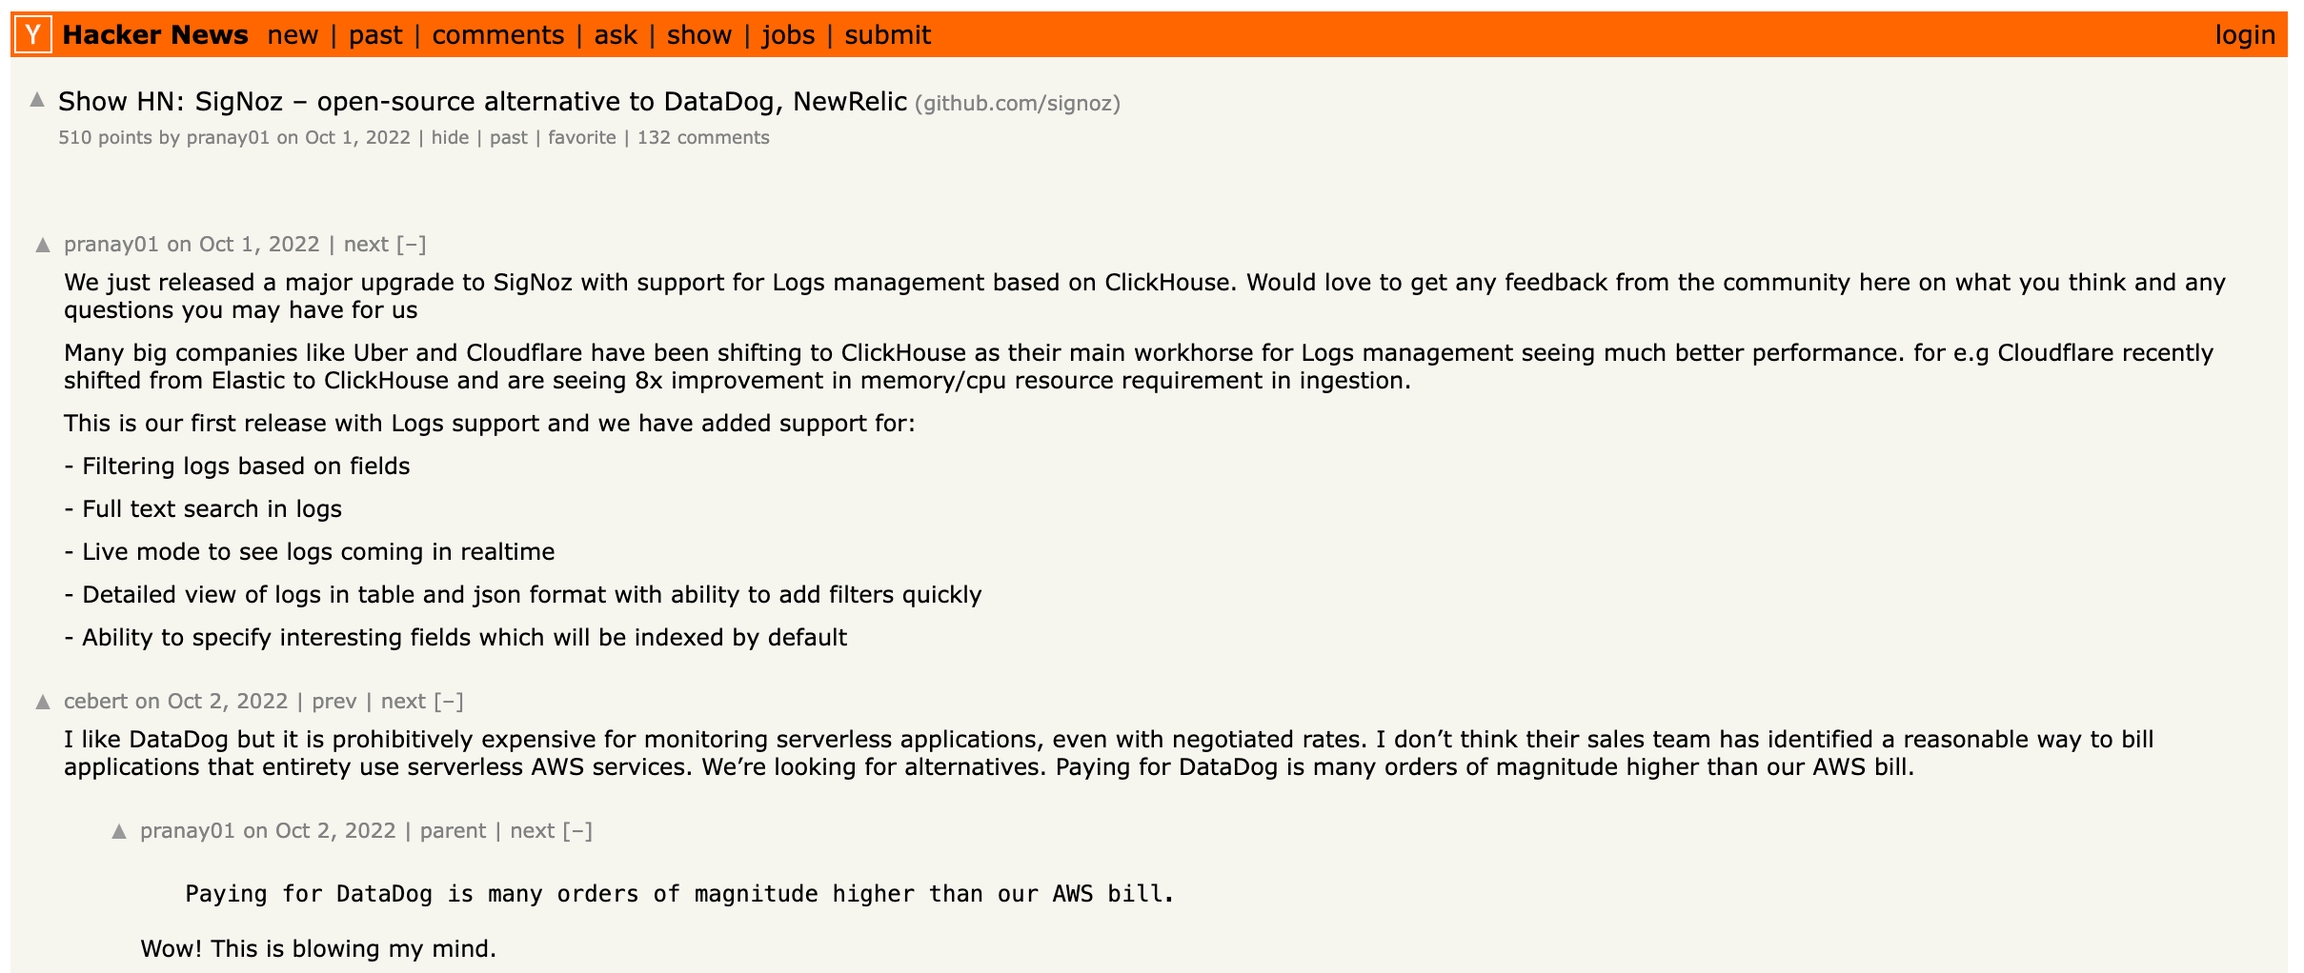The height and width of the screenshot is (973, 2304).
Task: Hide the SigNoz story
Action: 450,138
